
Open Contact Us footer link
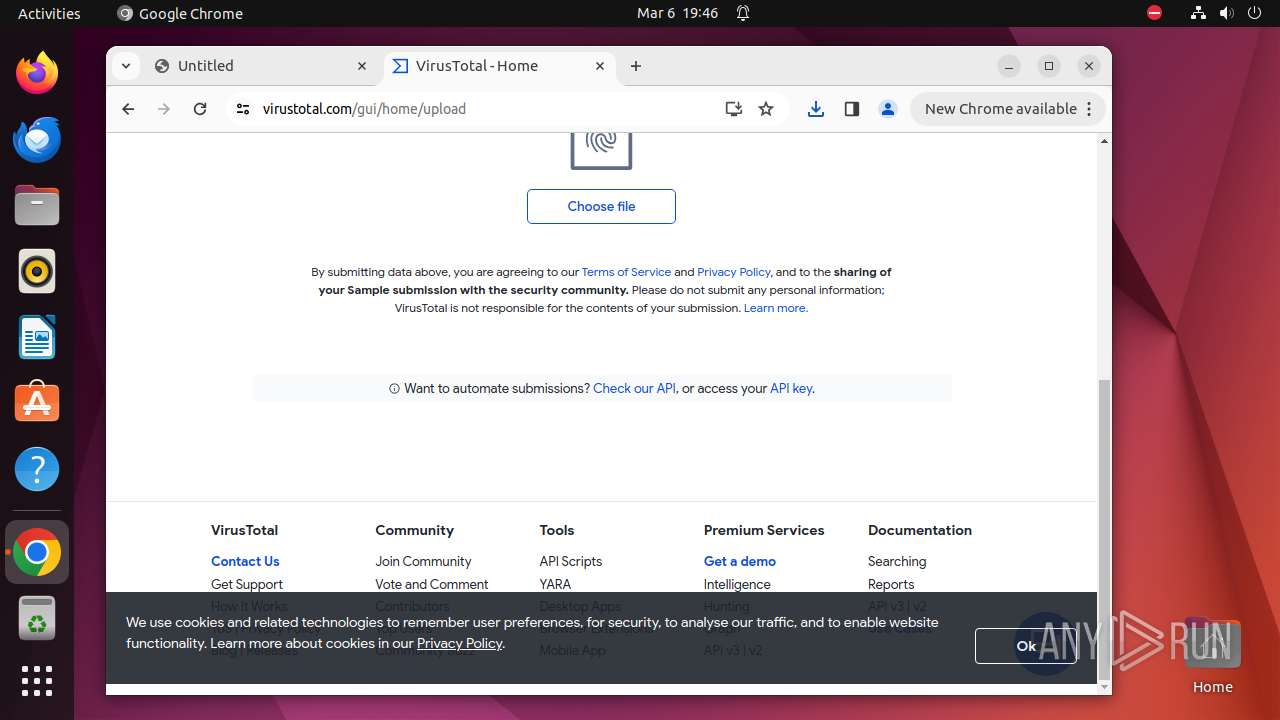245,561
